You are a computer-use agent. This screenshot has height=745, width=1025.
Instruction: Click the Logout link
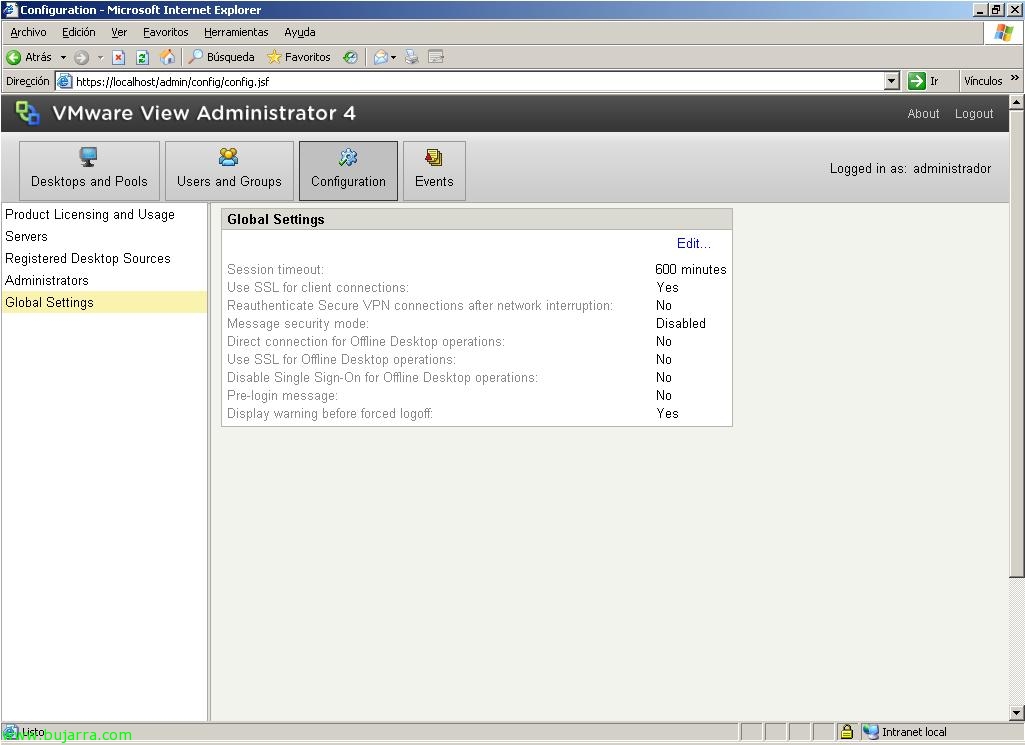974,114
